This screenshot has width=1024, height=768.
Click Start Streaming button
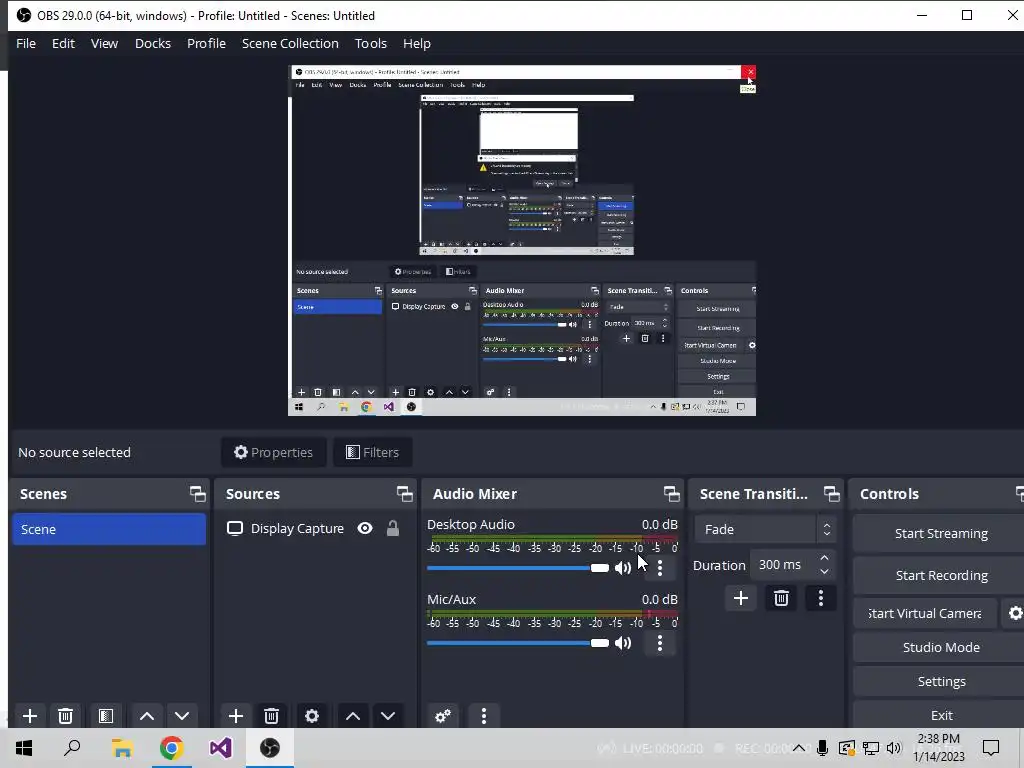(940, 534)
